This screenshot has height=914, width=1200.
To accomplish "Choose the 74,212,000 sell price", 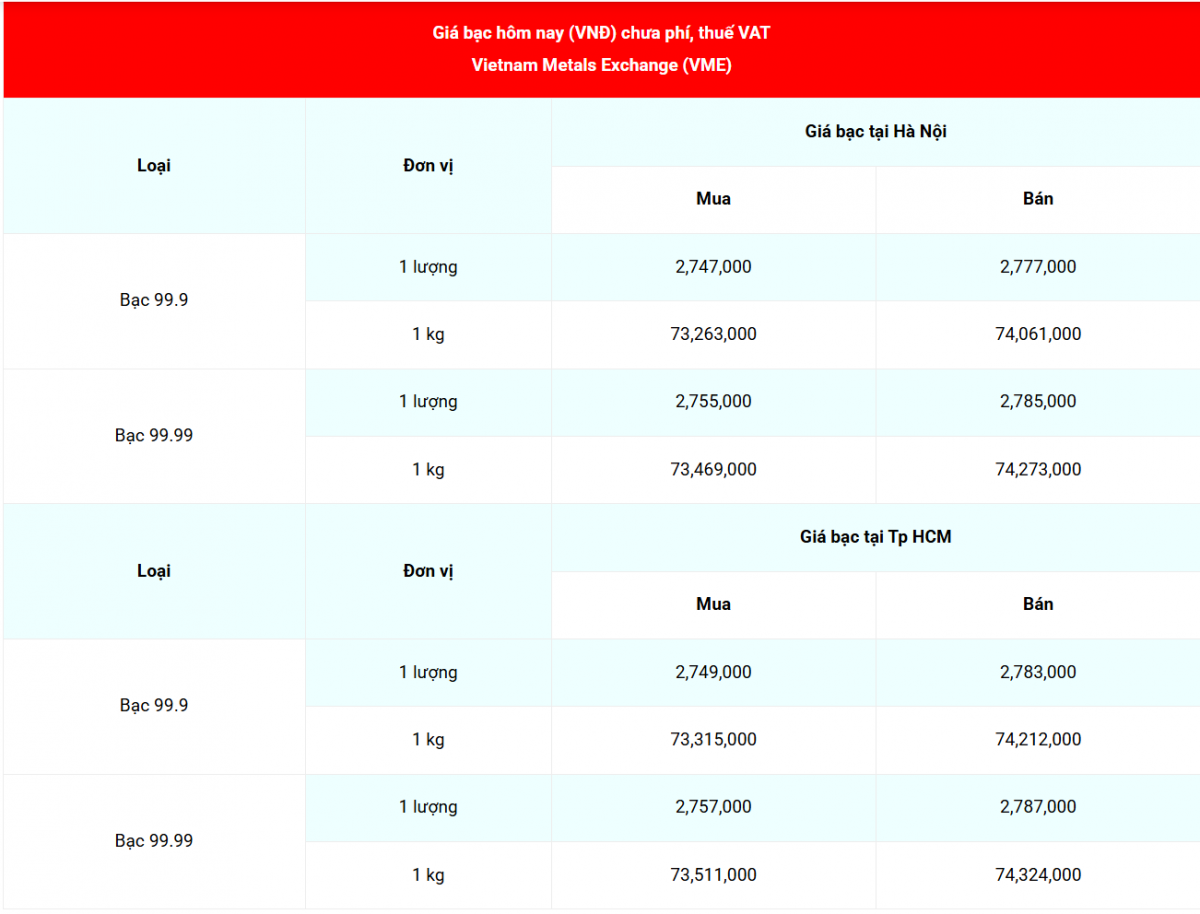I will (1037, 740).
